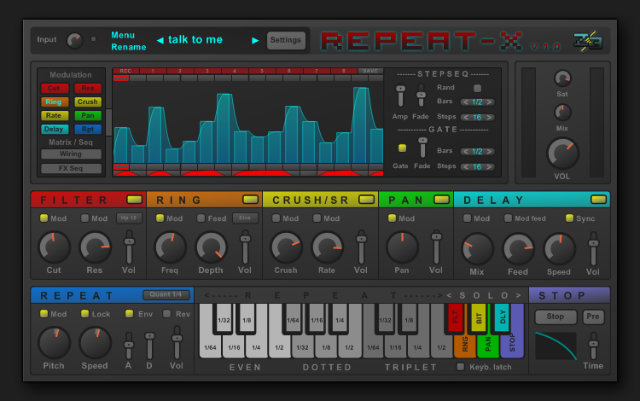Click the red FLT solo key
This screenshot has width=640, height=401.
point(456,317)
